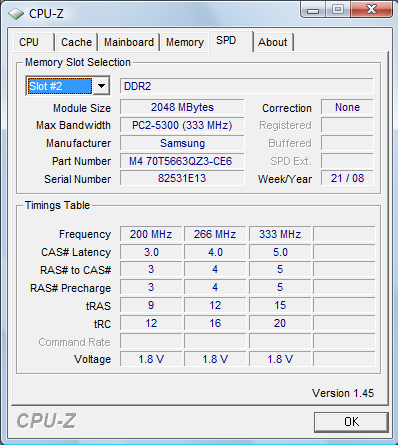This screenshot has height=445, width=399.
Task: Switch to the Mainboard tab
Action: (129, 42)
